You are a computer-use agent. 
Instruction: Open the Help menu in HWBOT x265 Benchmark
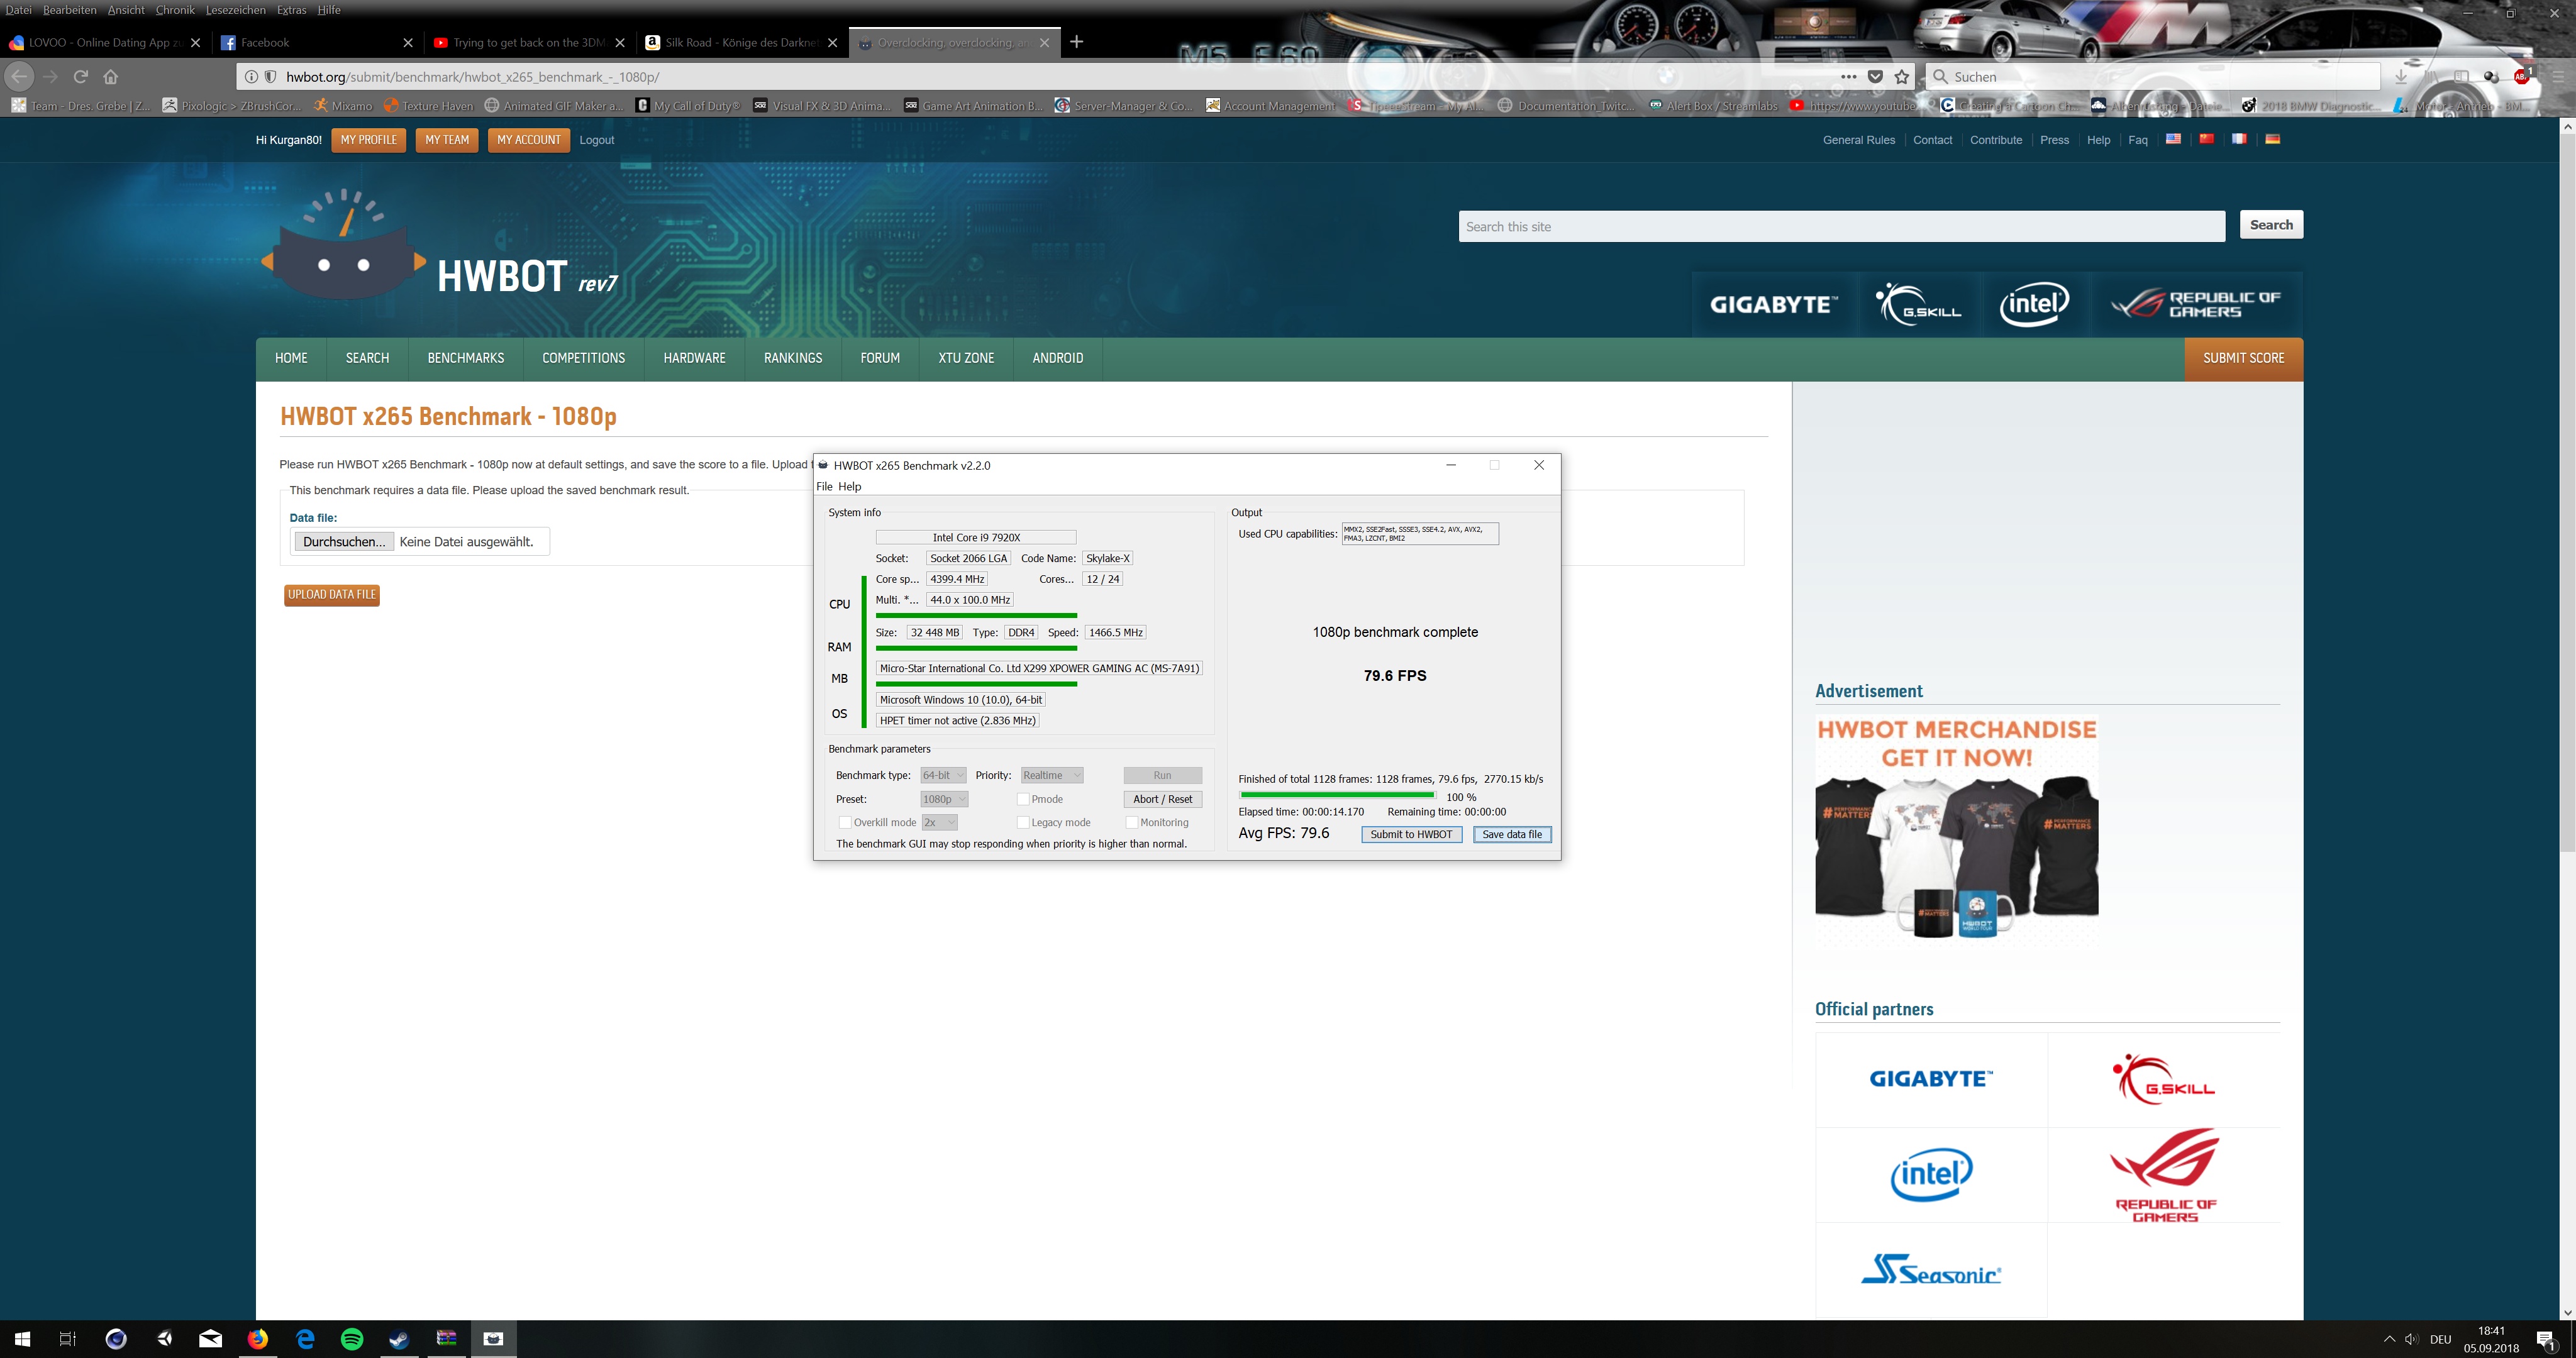[849, 486]
